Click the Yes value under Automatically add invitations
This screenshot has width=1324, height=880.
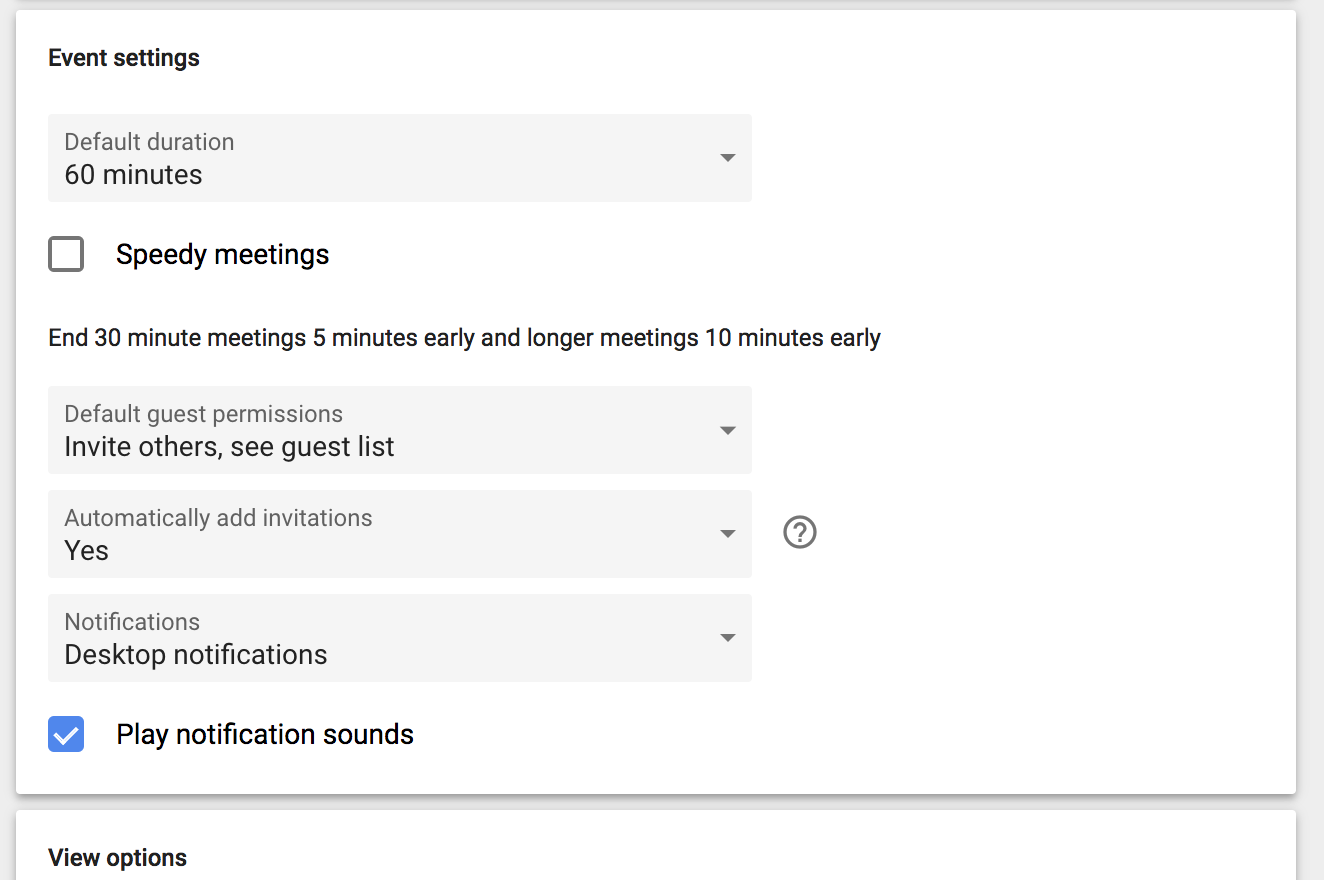click(85, 550)
